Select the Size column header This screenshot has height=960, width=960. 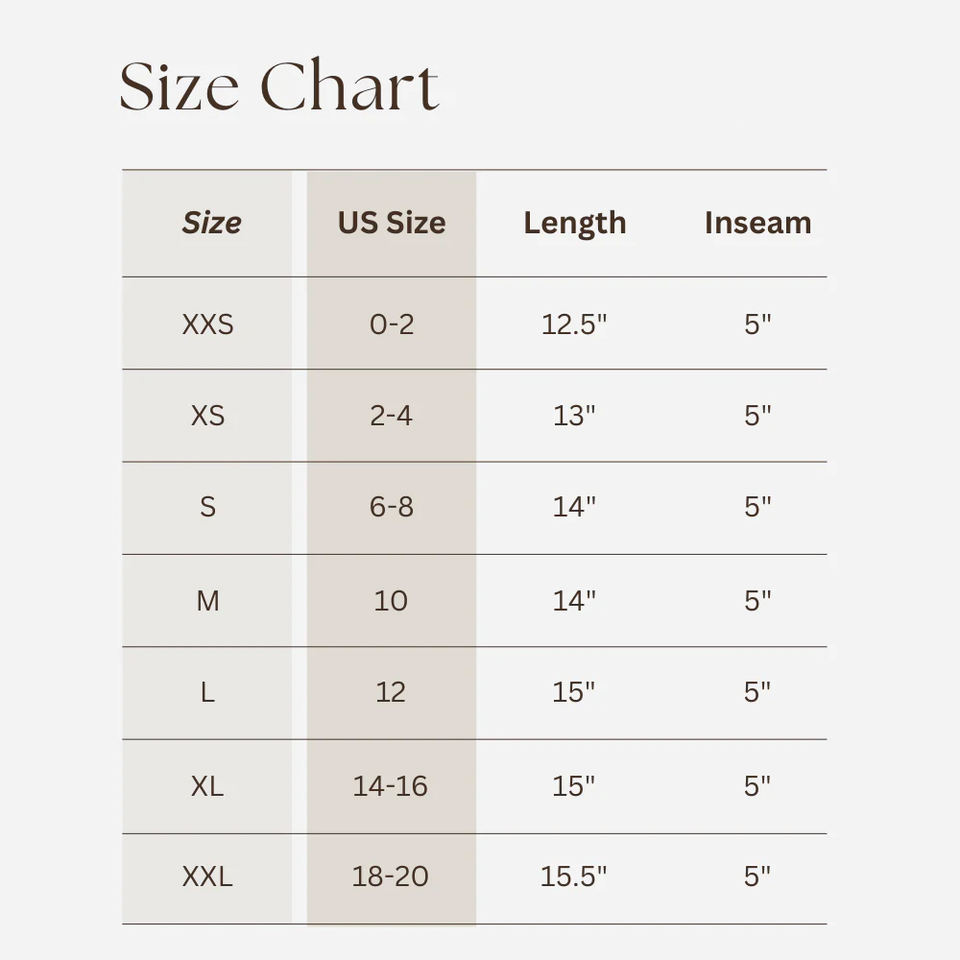tap(211, 223)
